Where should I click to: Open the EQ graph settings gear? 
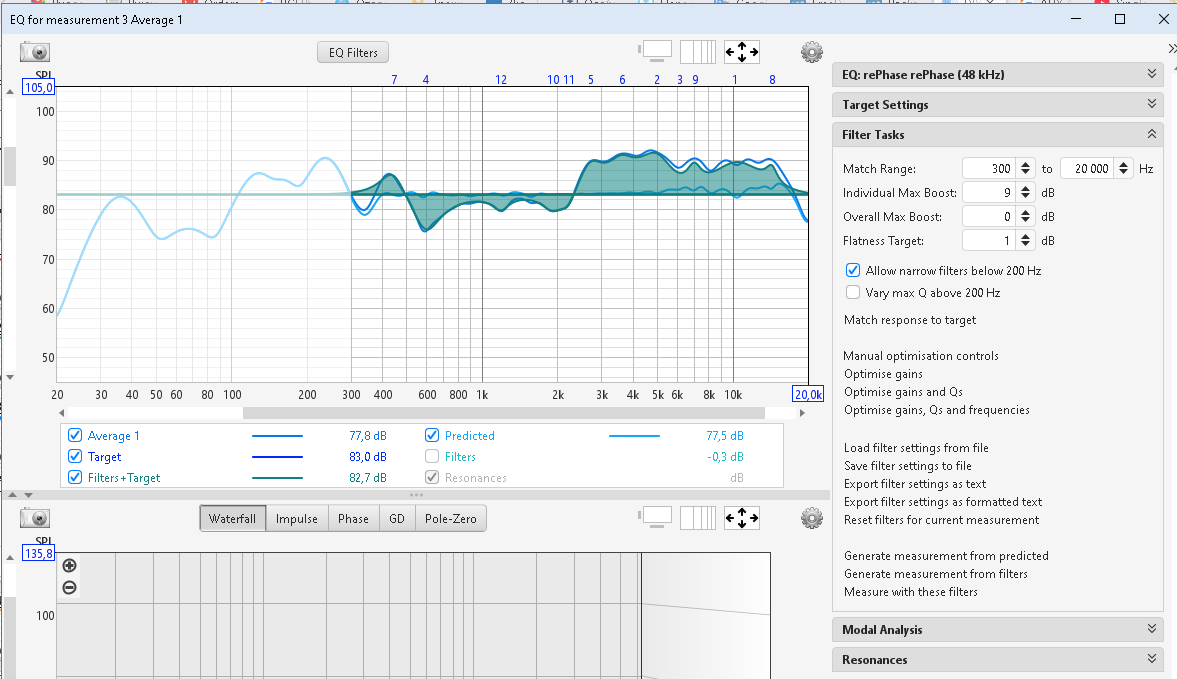811,52
